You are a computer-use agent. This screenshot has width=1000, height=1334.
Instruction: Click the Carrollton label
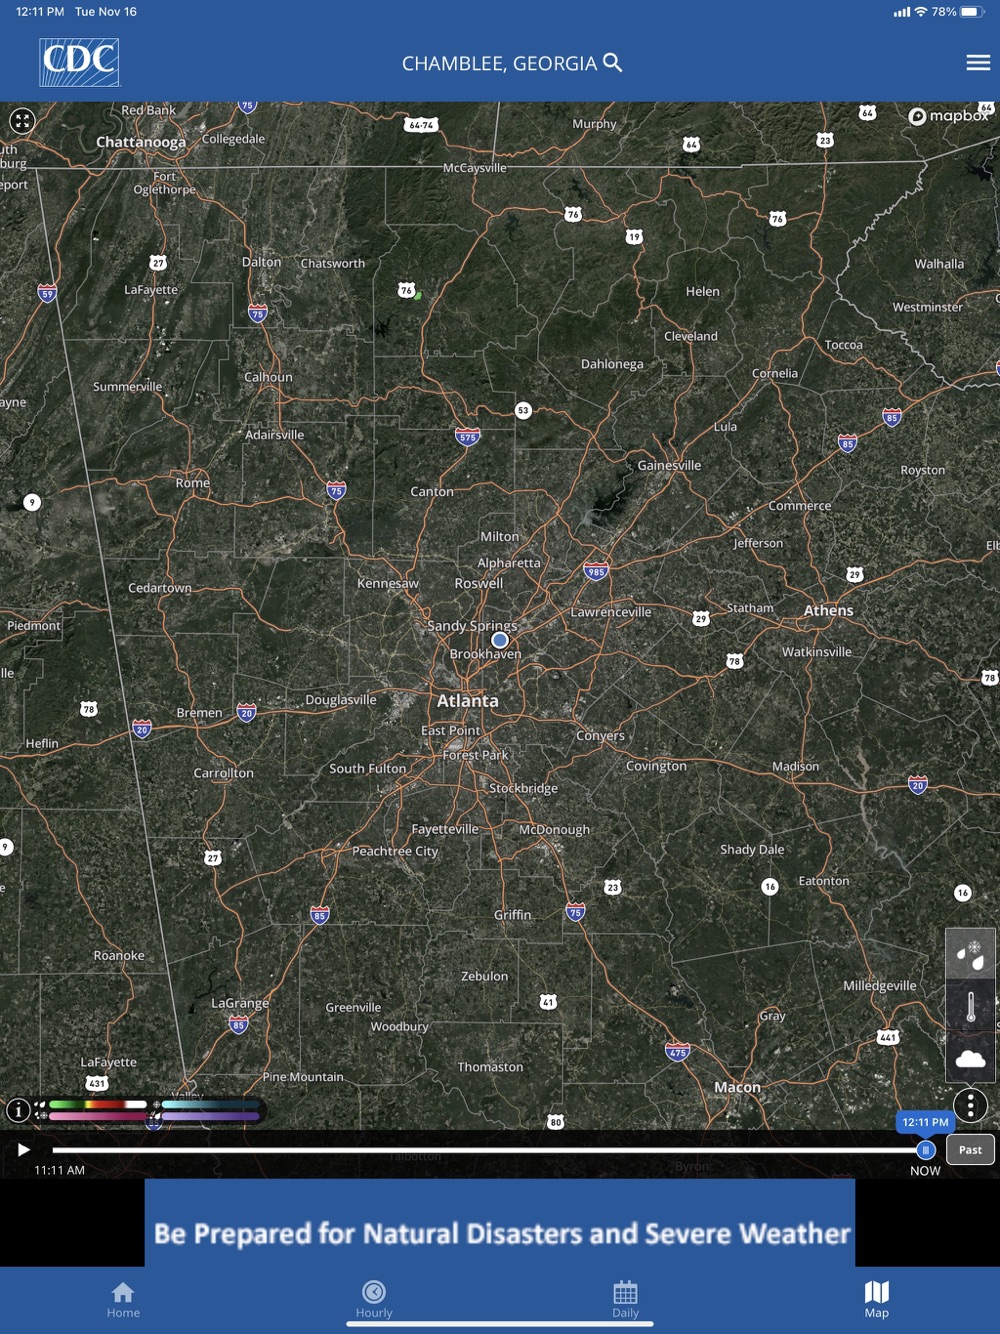pos(224,773)
